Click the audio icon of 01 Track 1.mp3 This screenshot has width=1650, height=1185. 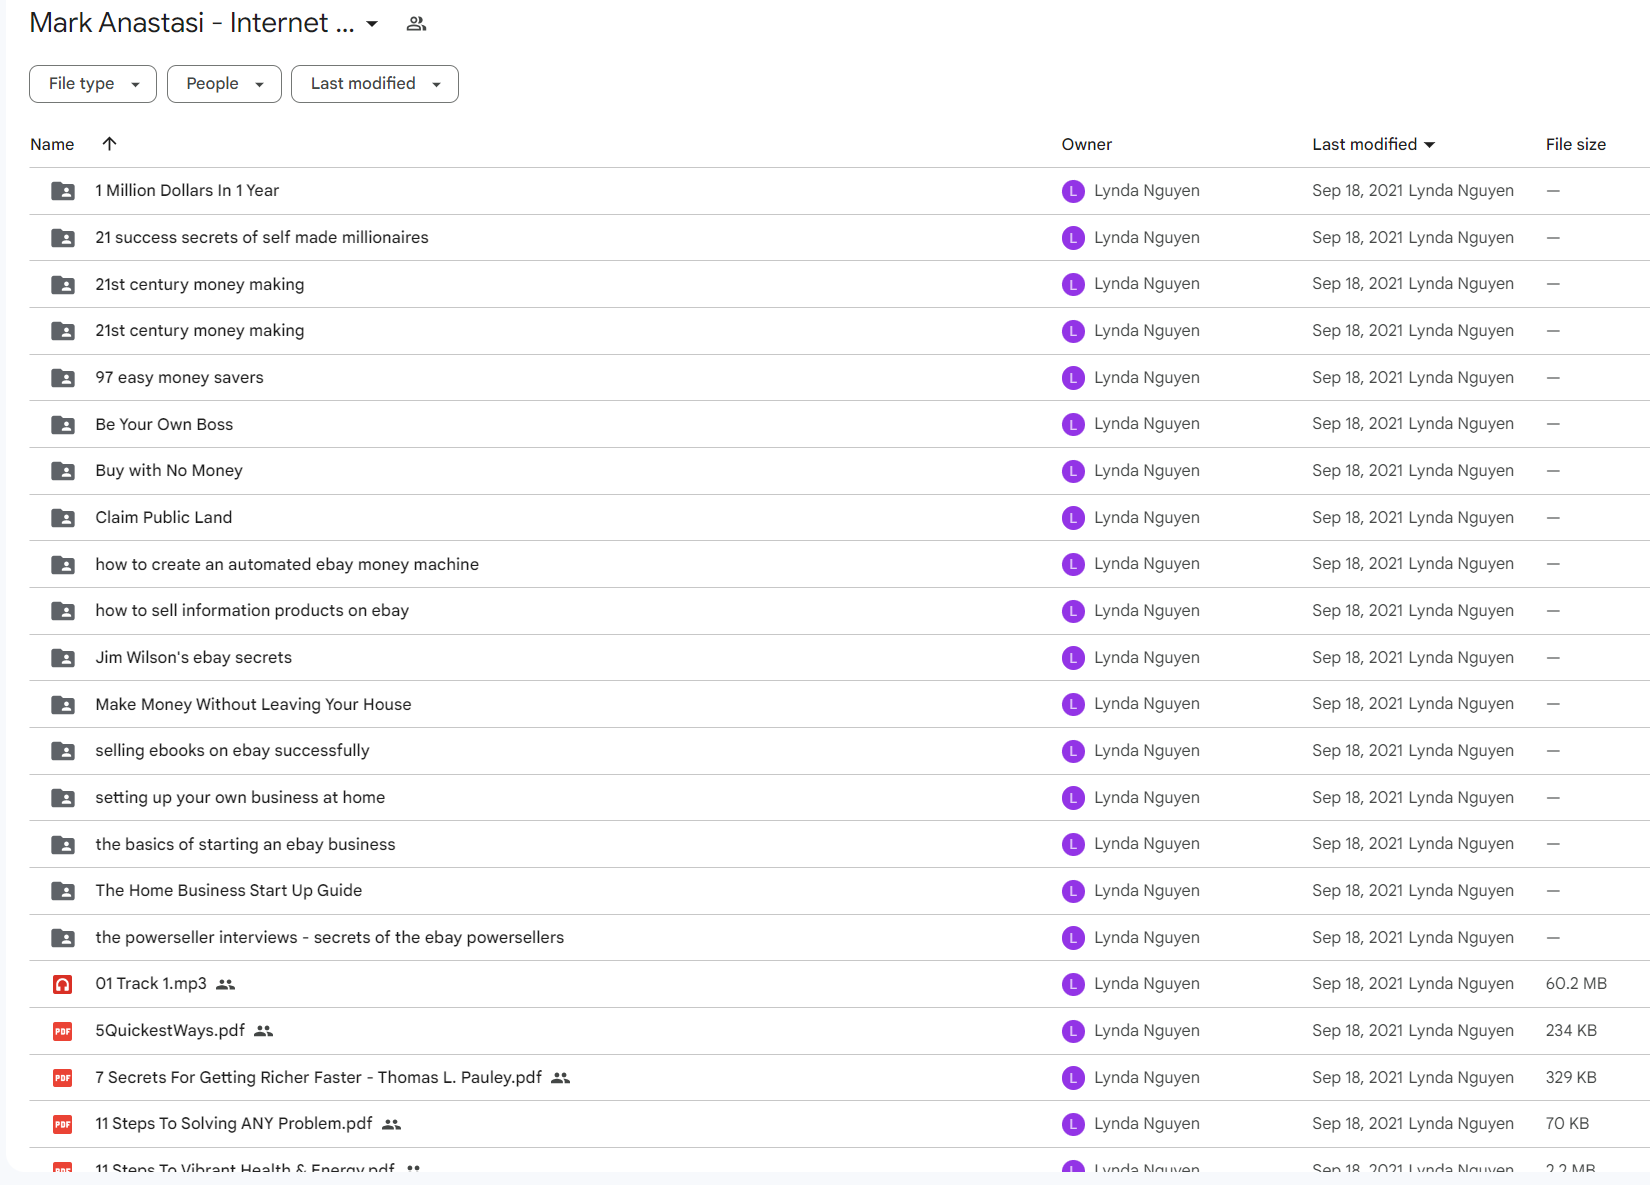pos(63,985)
